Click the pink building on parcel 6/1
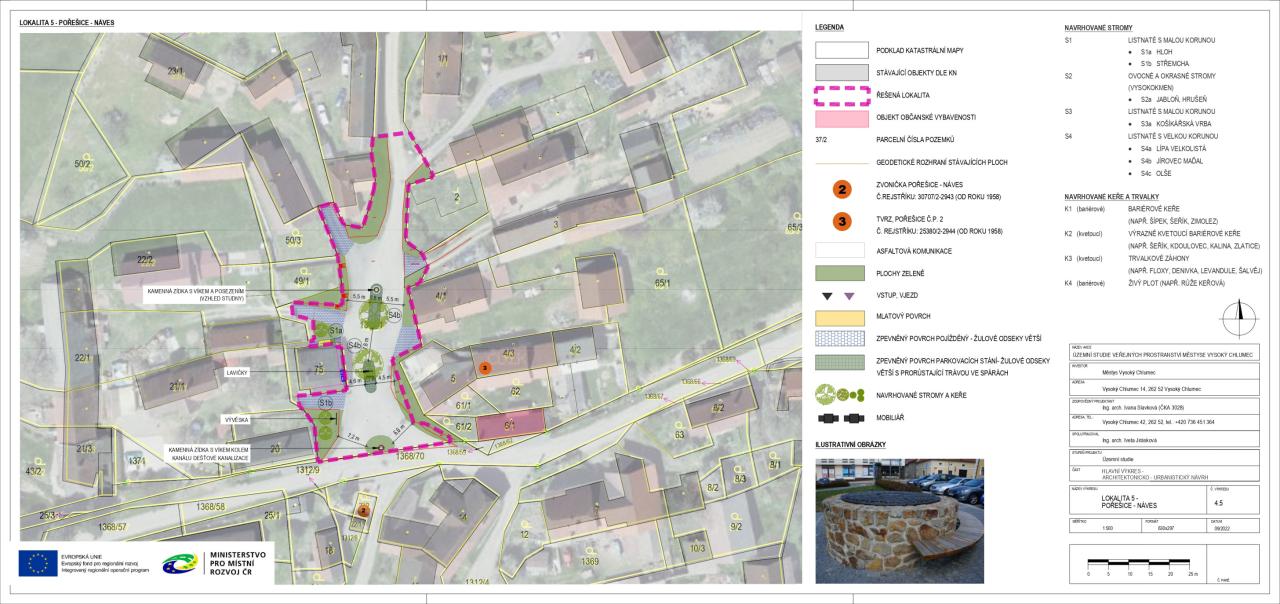This screenshot has height=604, width=1280. 510,426
